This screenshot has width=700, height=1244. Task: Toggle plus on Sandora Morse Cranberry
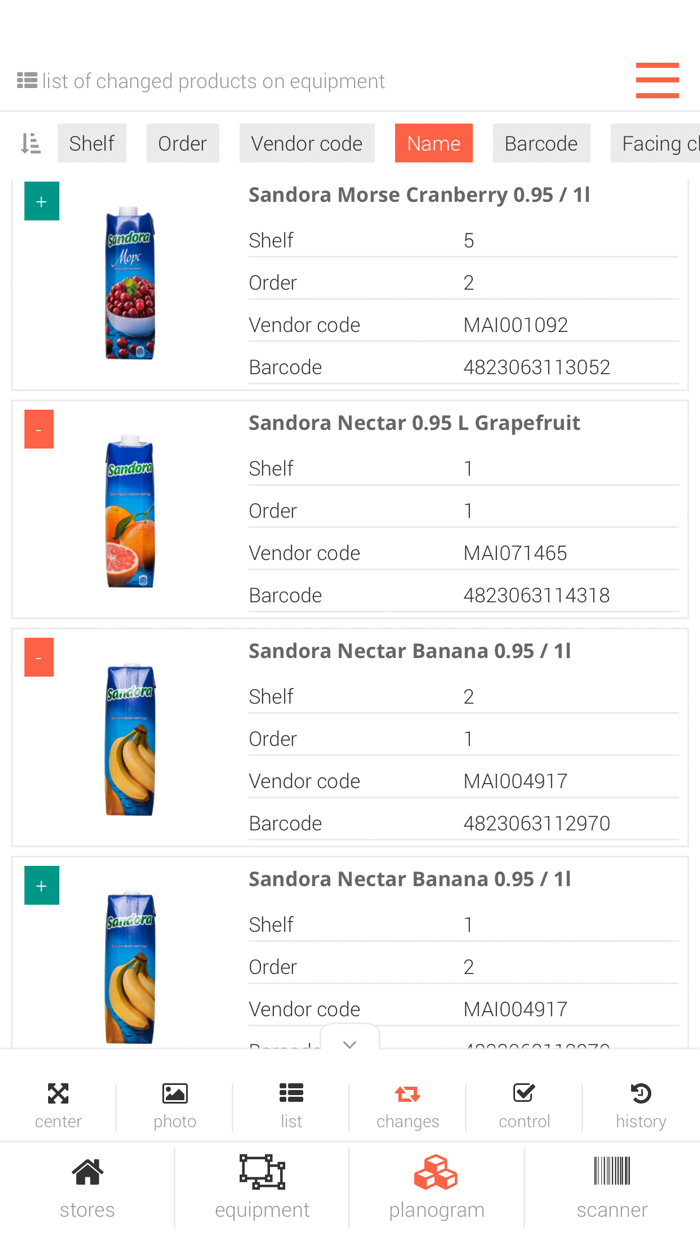[x=42, y=201]
